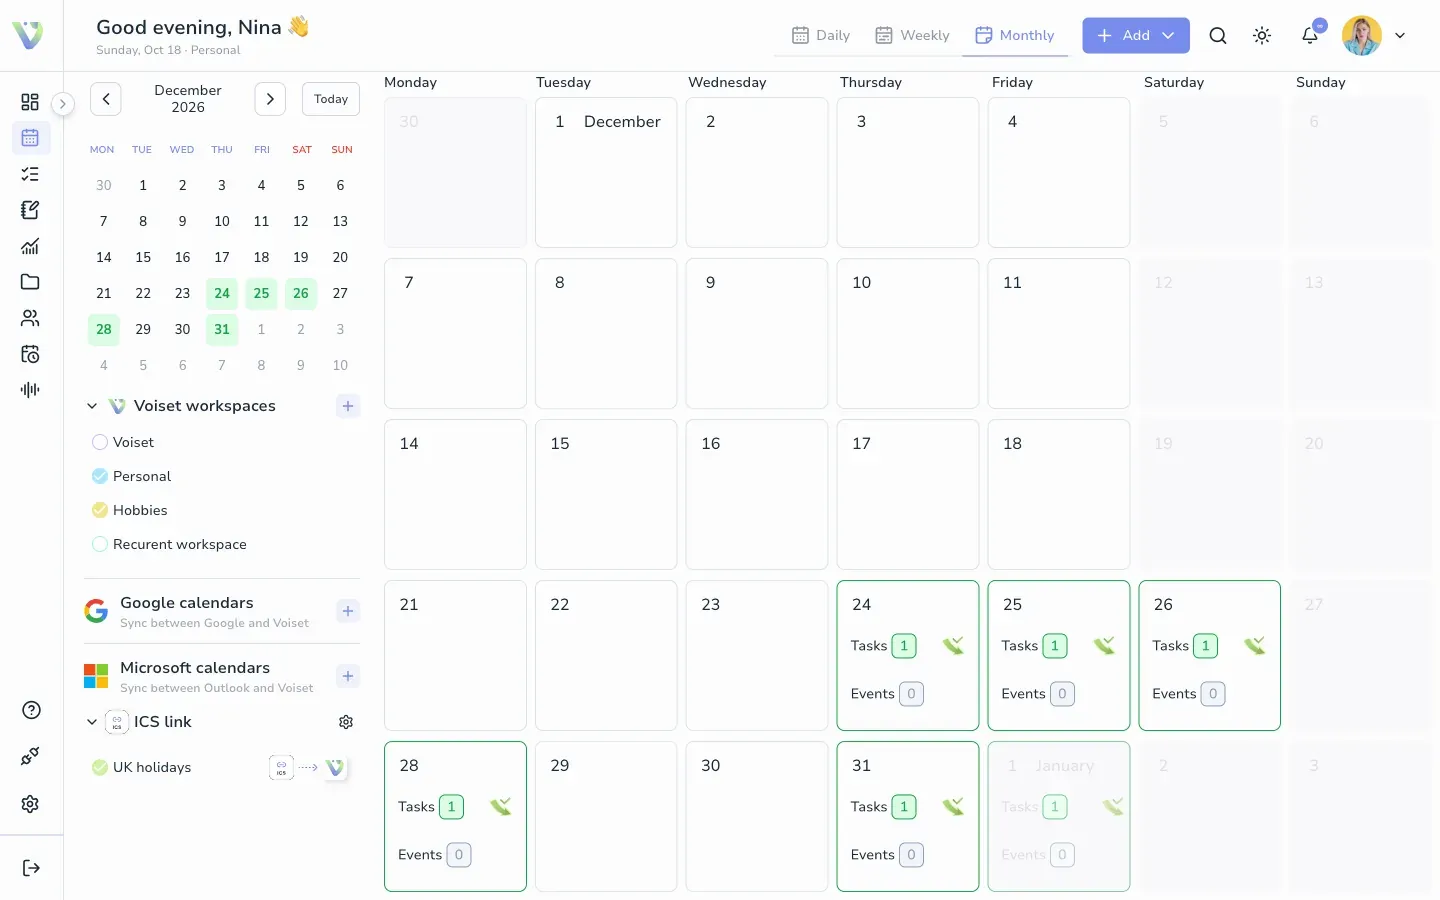Switch to the Monthly view tab
The height and width of the screenshot is (900, 1440).
pyautogui.click(x=1015, y=36)
